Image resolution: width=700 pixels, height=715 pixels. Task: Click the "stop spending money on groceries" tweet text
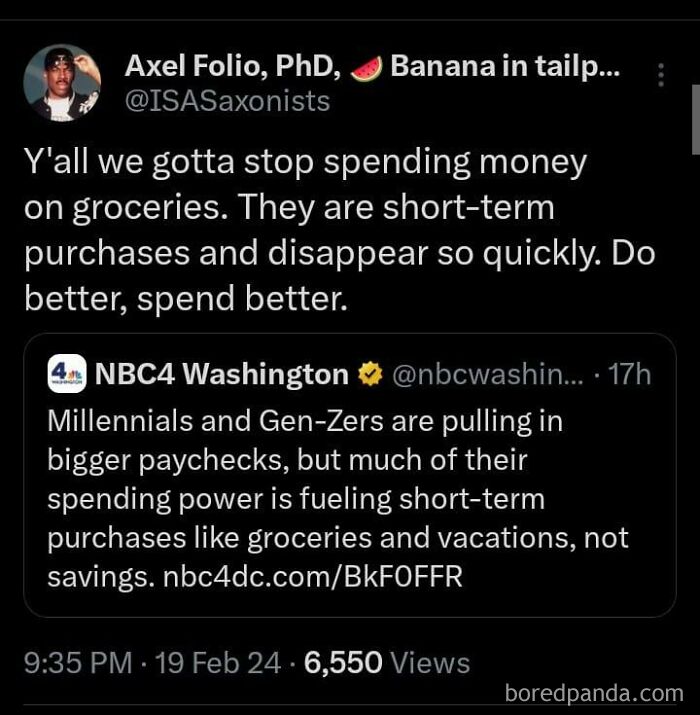coord(305,162)
